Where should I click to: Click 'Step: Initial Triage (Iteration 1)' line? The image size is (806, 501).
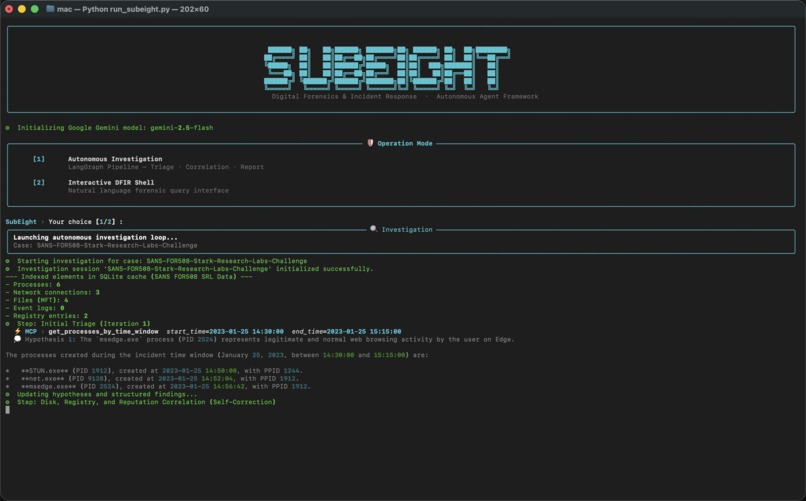coord(84,324)
